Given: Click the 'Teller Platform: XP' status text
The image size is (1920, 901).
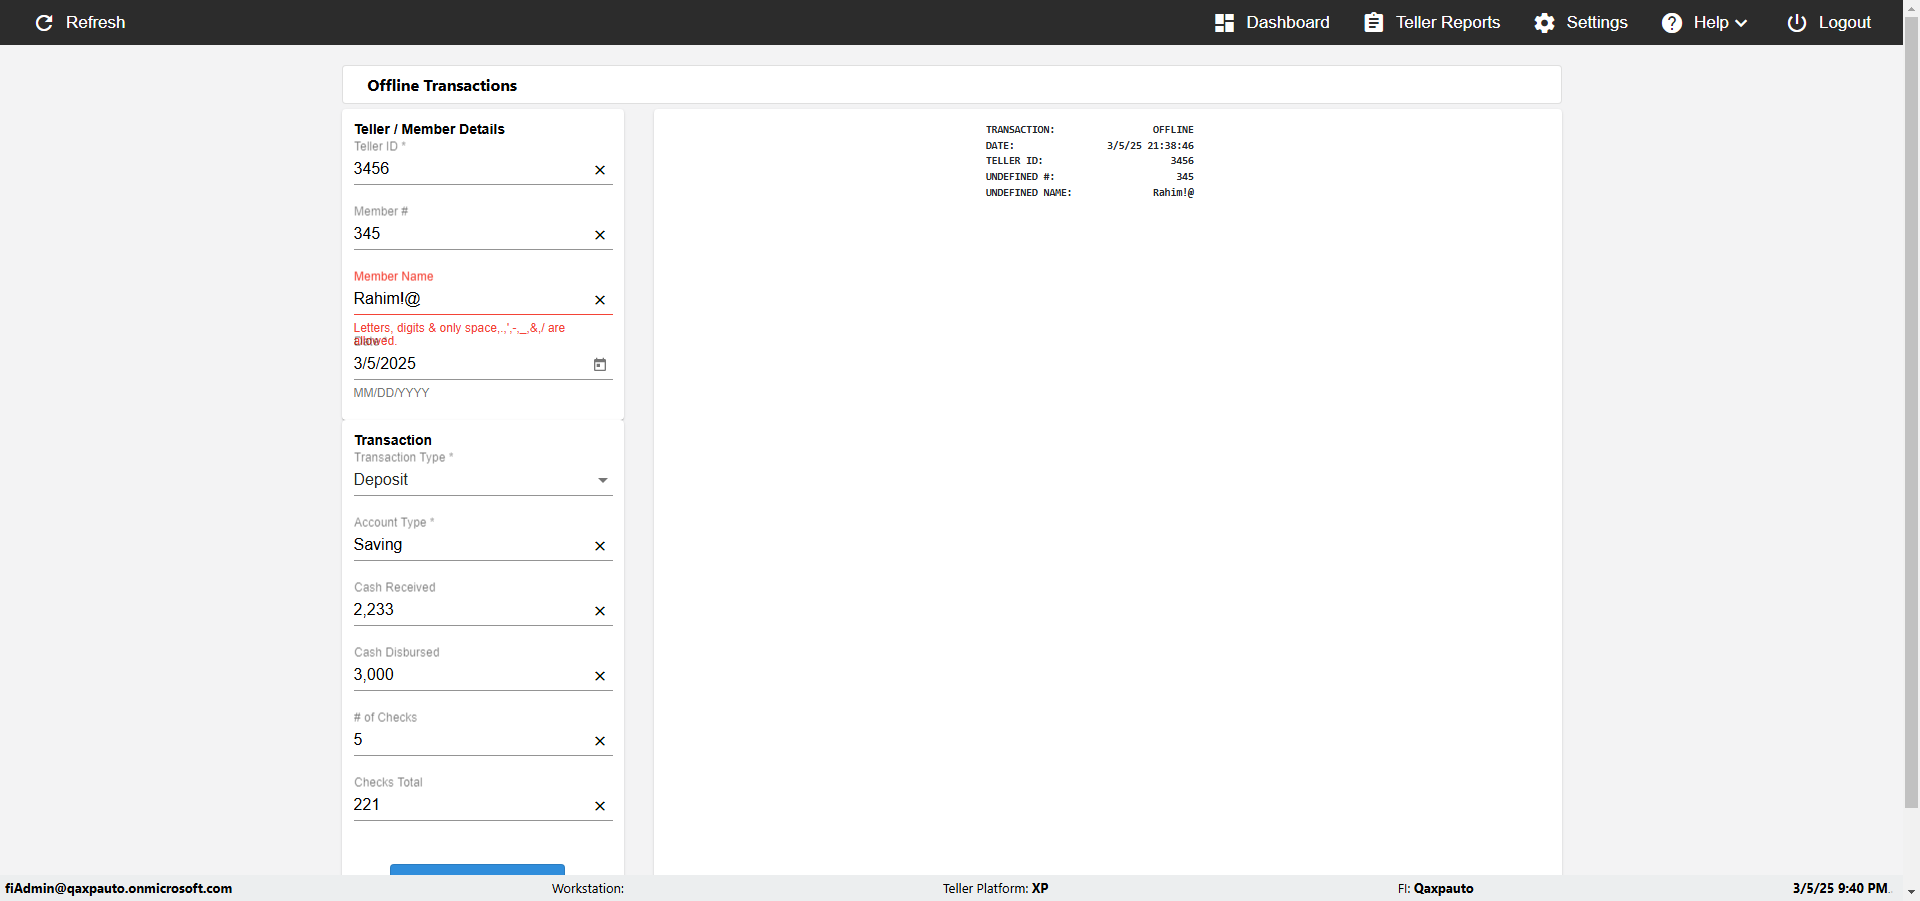Looking at the screenshot, I should [x=995, y=889].
